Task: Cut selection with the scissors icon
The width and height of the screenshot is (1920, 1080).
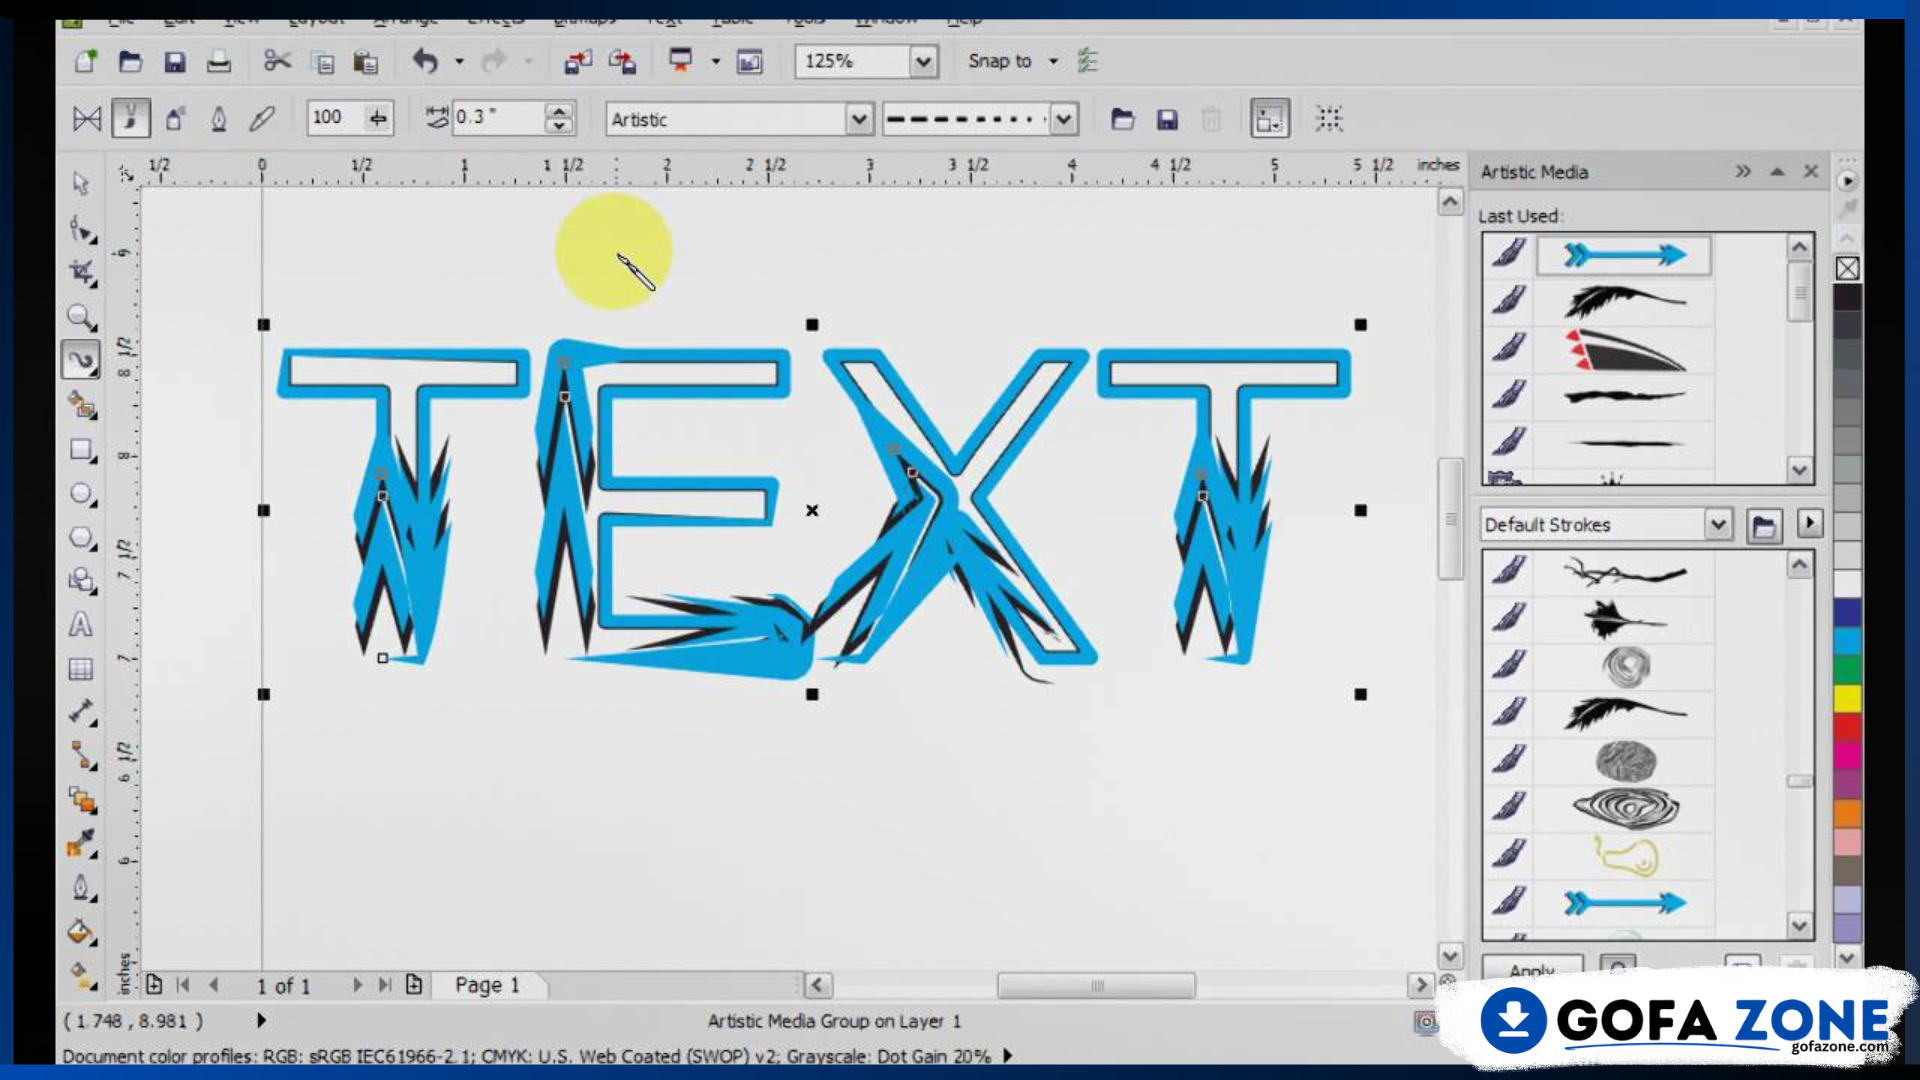Action: coord(277,62)
